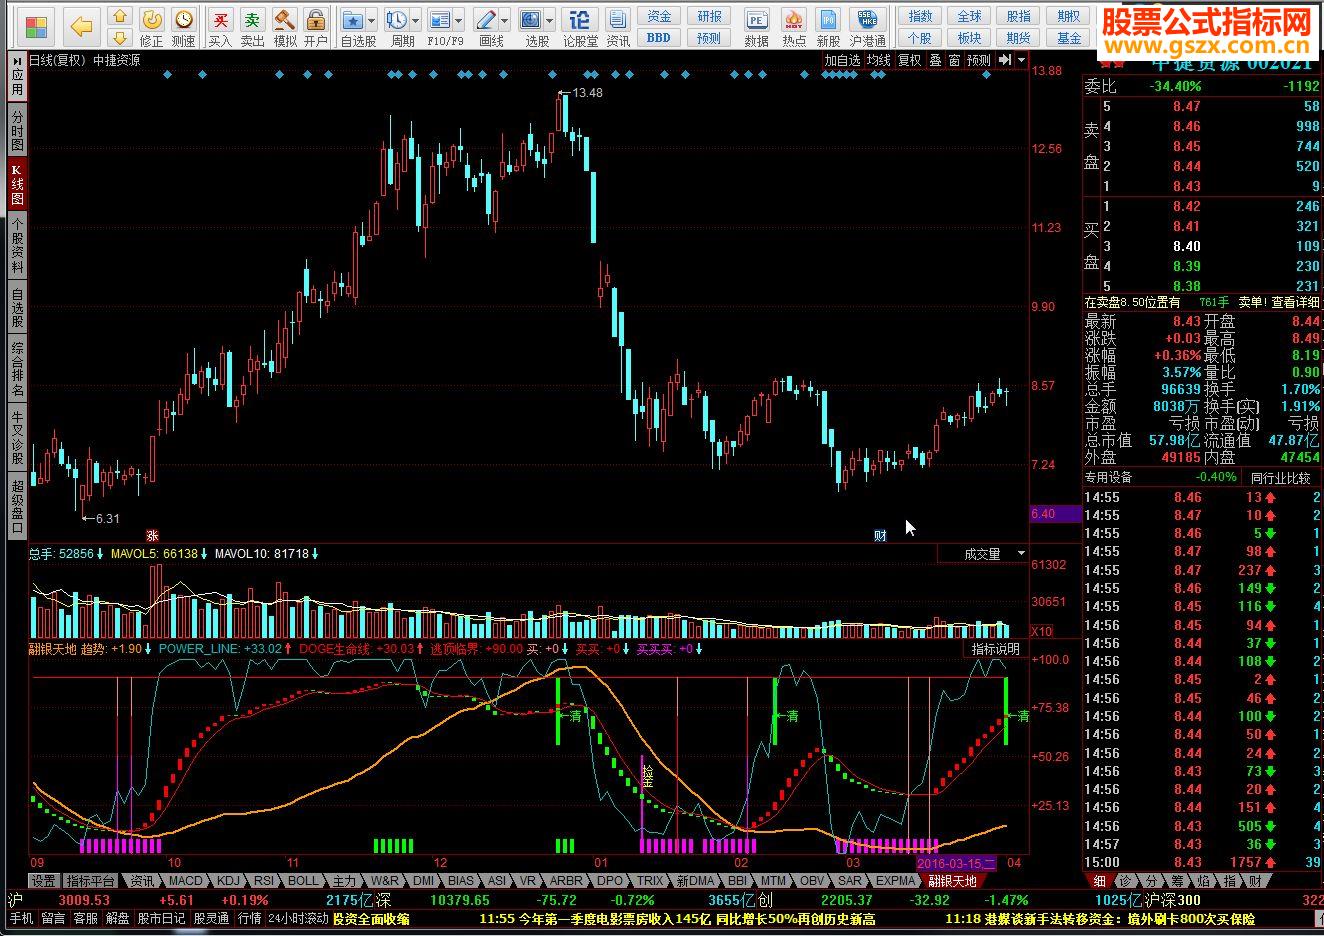This screenshot has height=936, width=1324.
Task: Click the 加自选 add-to-watchlist button
Action: pyautogui.click(x=842, y=61)
